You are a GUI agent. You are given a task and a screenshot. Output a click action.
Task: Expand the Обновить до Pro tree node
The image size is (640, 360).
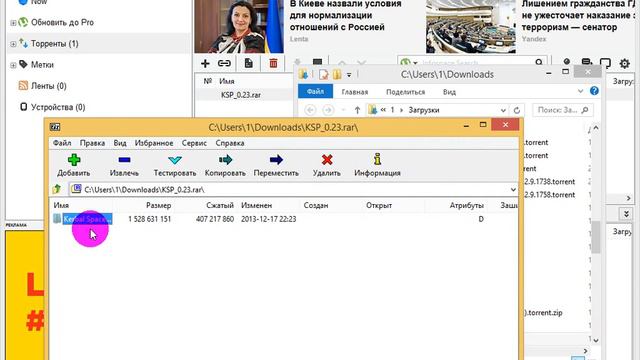(13, 23)
